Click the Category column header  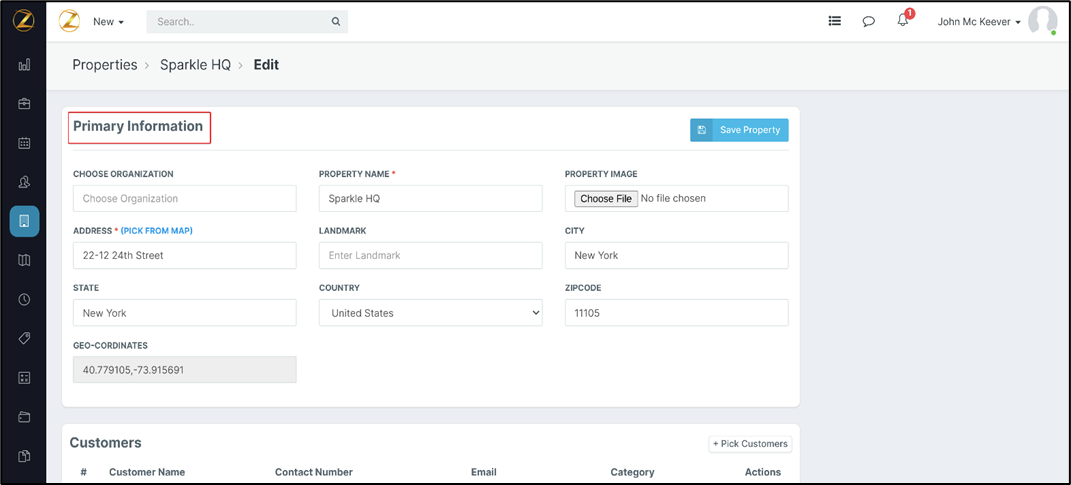(632, 472)
